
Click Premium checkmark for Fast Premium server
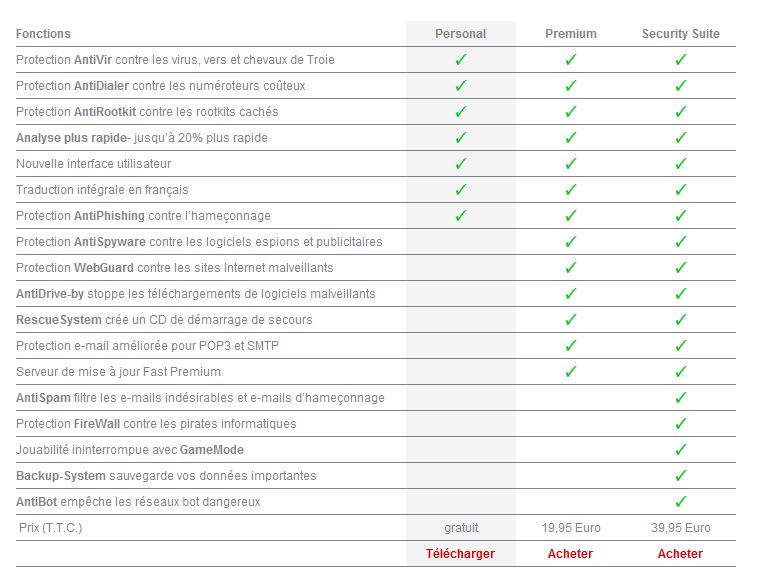pyautogui.click(x=571, y=372)
